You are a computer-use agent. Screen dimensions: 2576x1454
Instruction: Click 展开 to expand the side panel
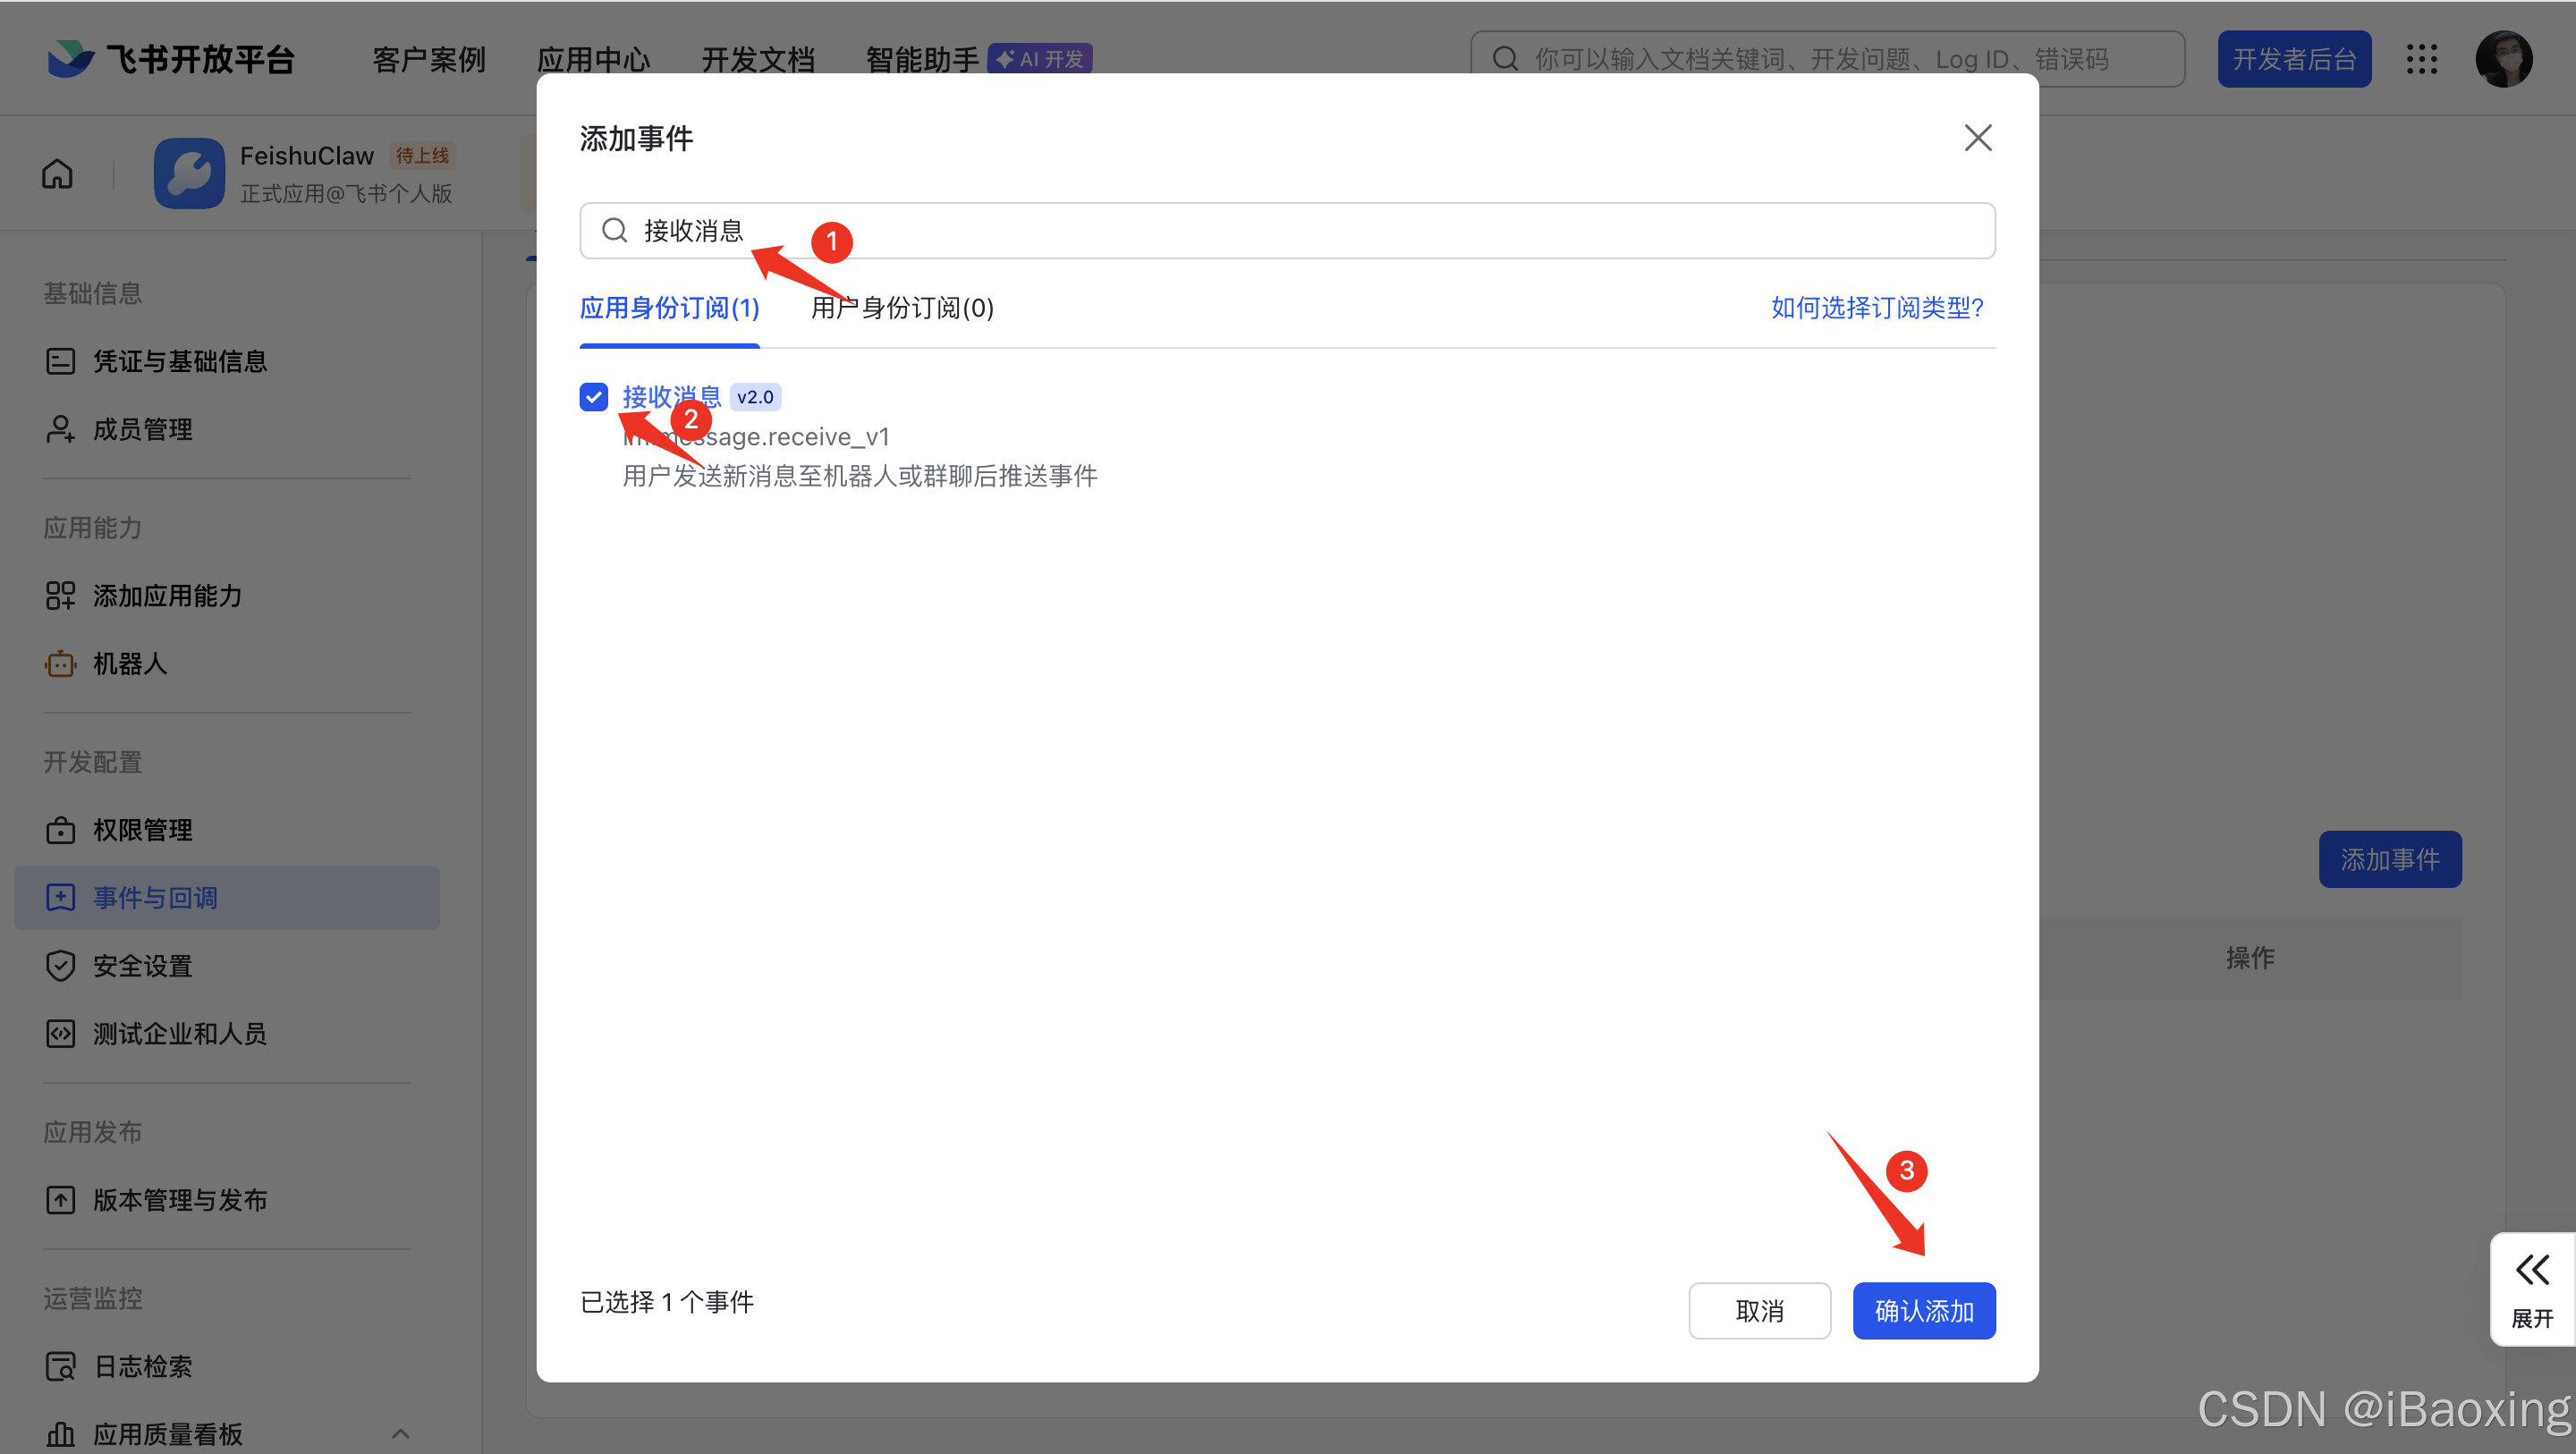pos(2531,1290)
